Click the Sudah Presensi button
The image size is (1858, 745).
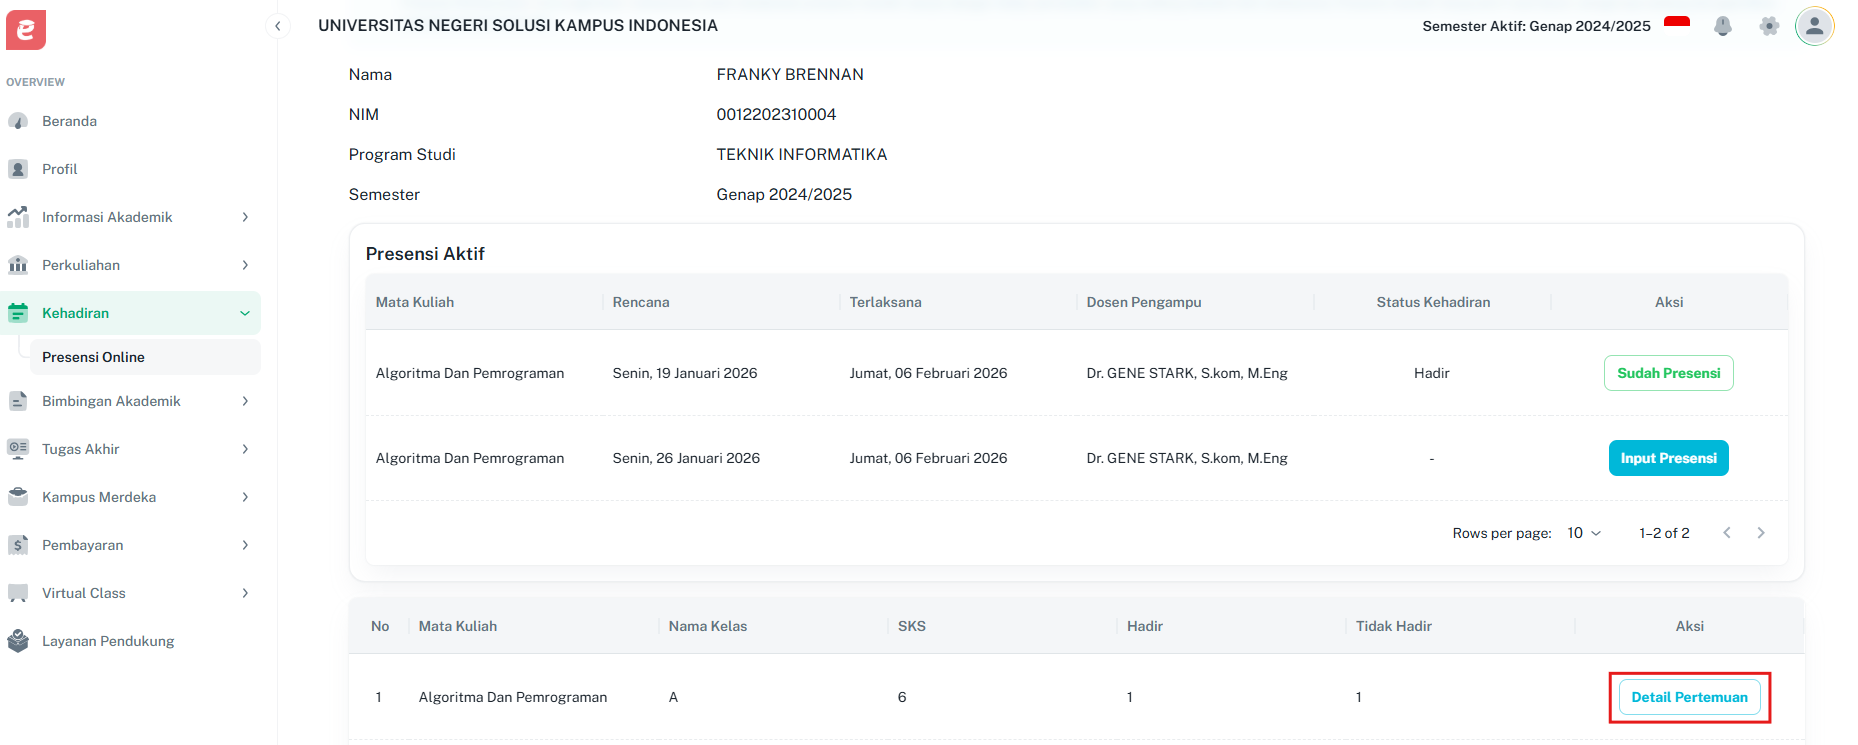[1668, 373]
